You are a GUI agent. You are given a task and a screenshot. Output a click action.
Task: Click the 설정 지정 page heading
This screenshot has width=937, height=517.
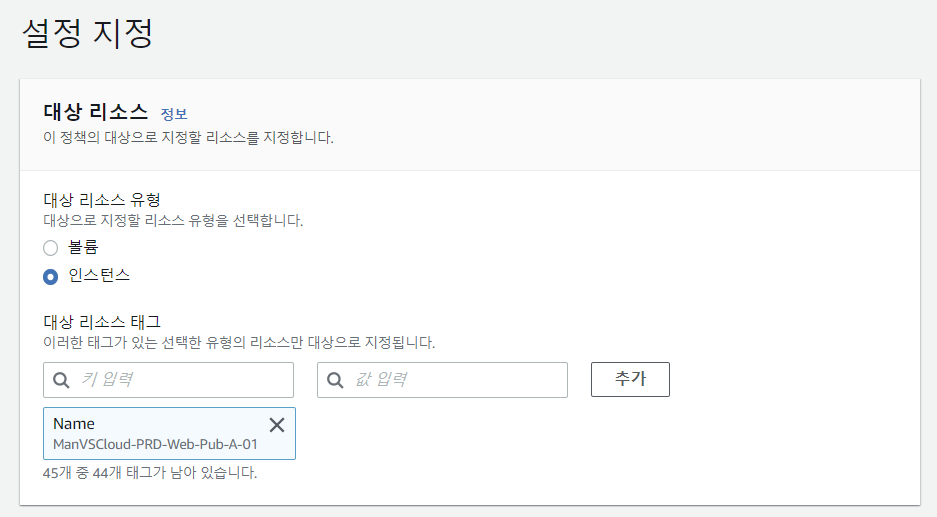(x=88, y=33)
